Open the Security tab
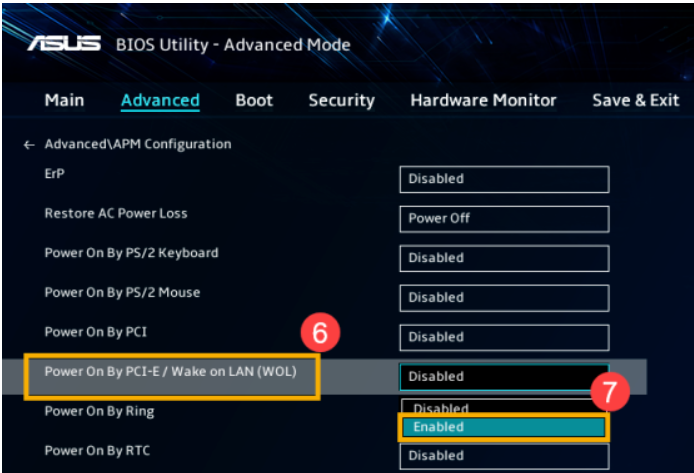The width and height of the screenshot is (694, 473). pyautogui.click(x=341, y=100)
